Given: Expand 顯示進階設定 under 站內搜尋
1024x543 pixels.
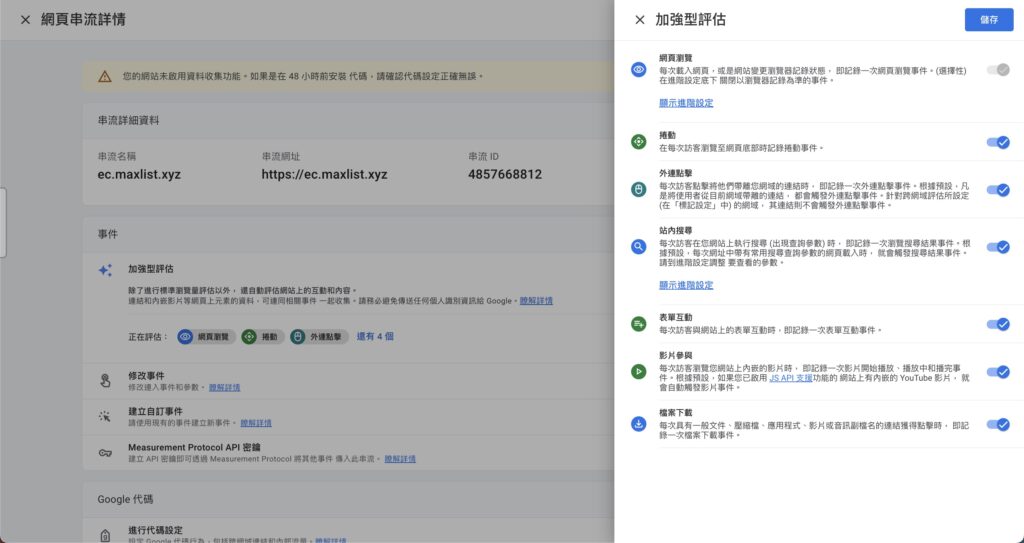Looking at the screenshot, I should (x=686, y=286).
